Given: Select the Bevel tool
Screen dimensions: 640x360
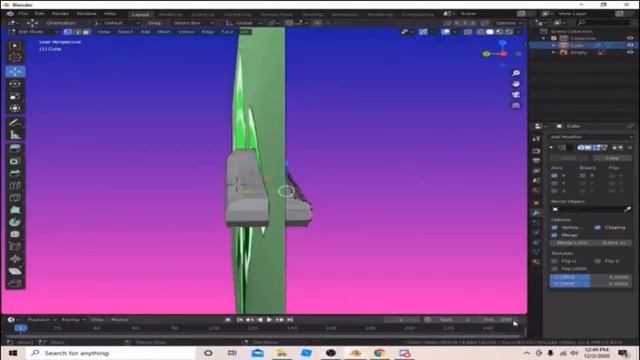Looking at the screenshot, I should (x=15, y=173).
